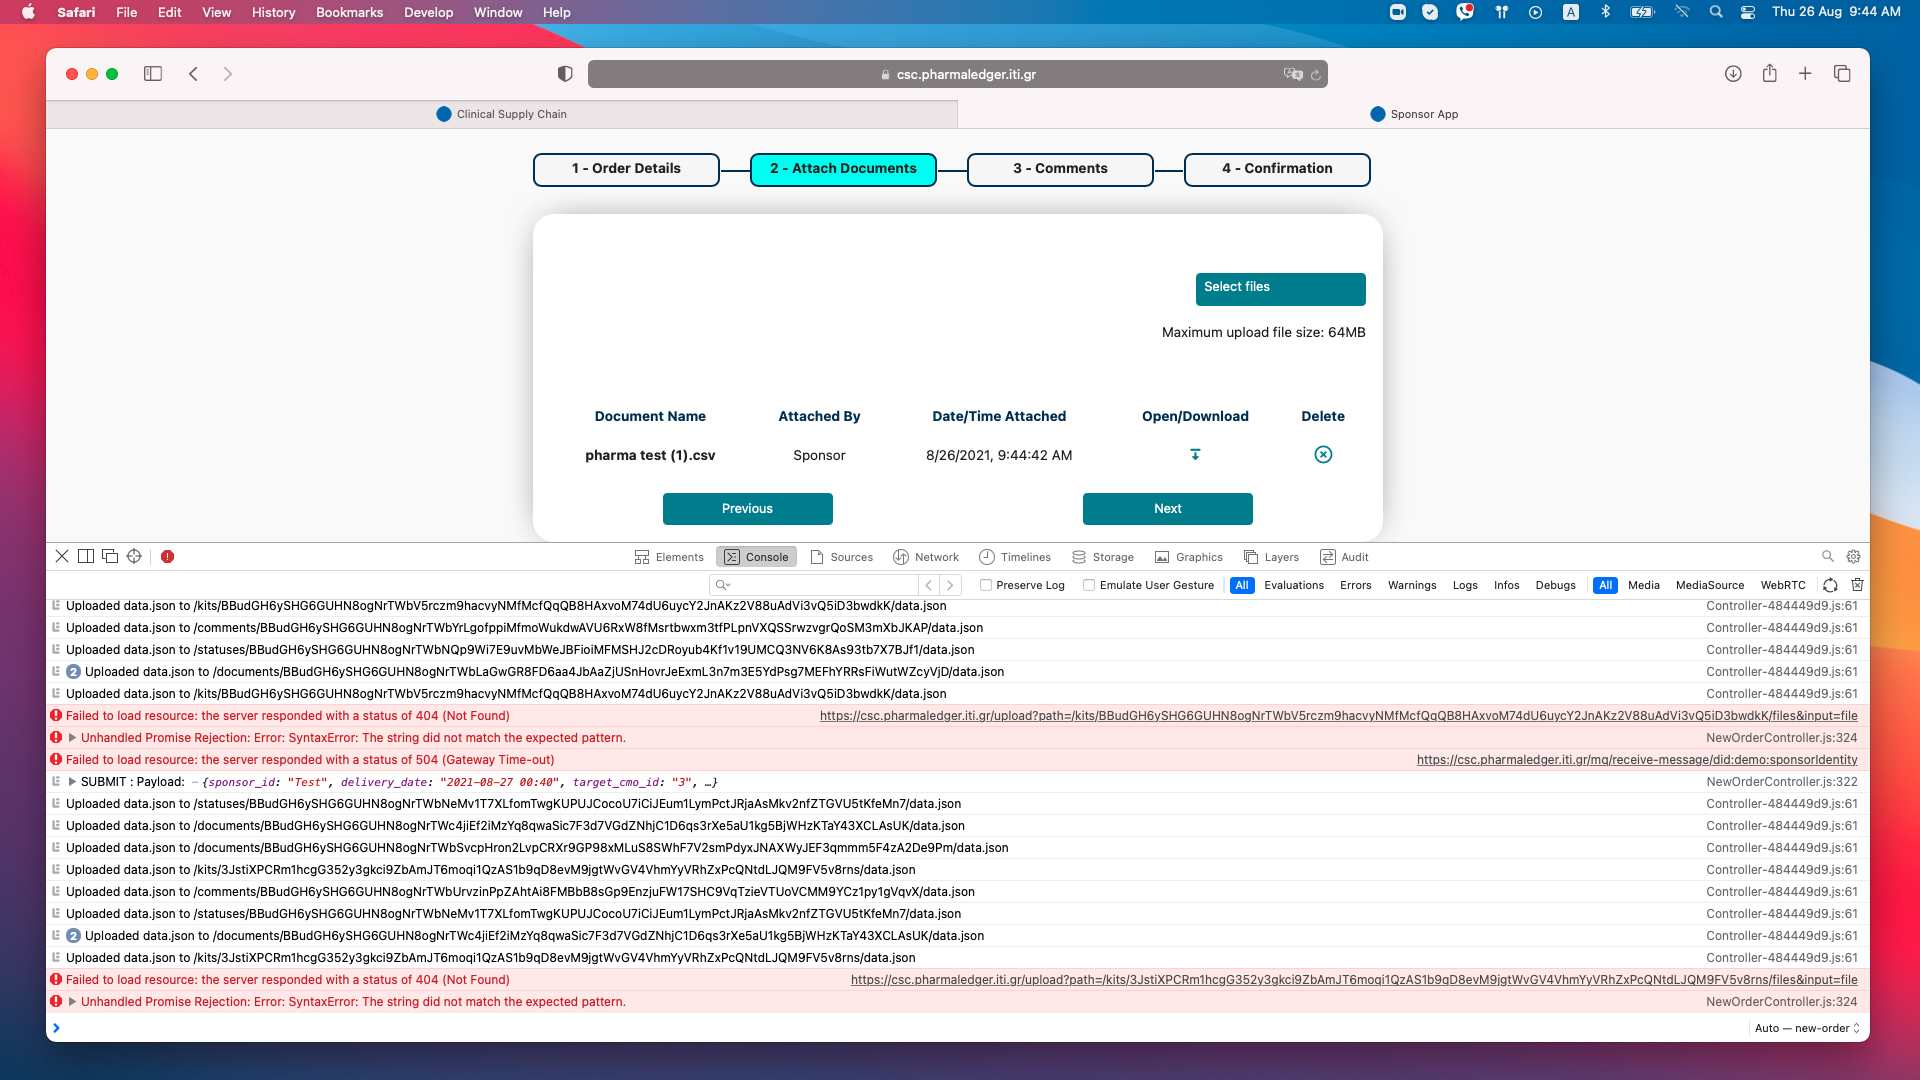
Task: Filter console to Errors only
Action: click(1355, 586)
